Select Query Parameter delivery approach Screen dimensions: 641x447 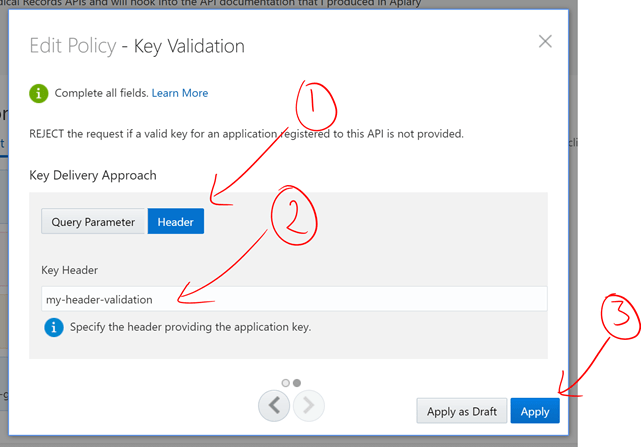tap(93, 221)
